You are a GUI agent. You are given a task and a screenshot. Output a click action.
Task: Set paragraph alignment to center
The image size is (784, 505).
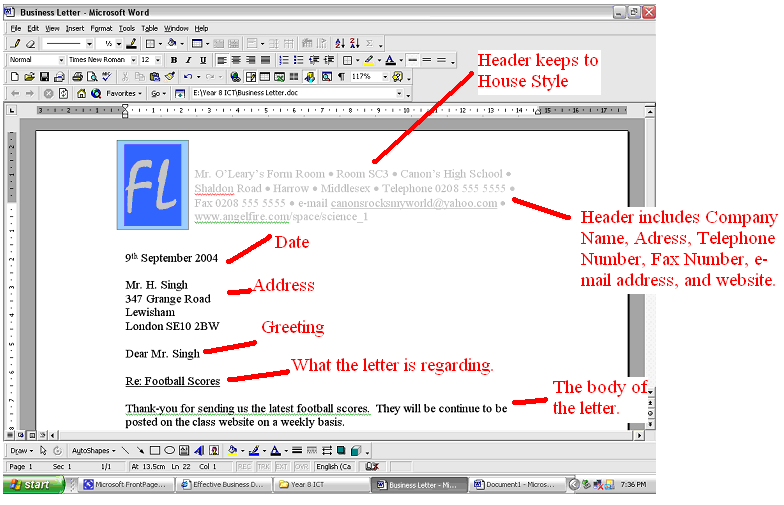point(236,60)
